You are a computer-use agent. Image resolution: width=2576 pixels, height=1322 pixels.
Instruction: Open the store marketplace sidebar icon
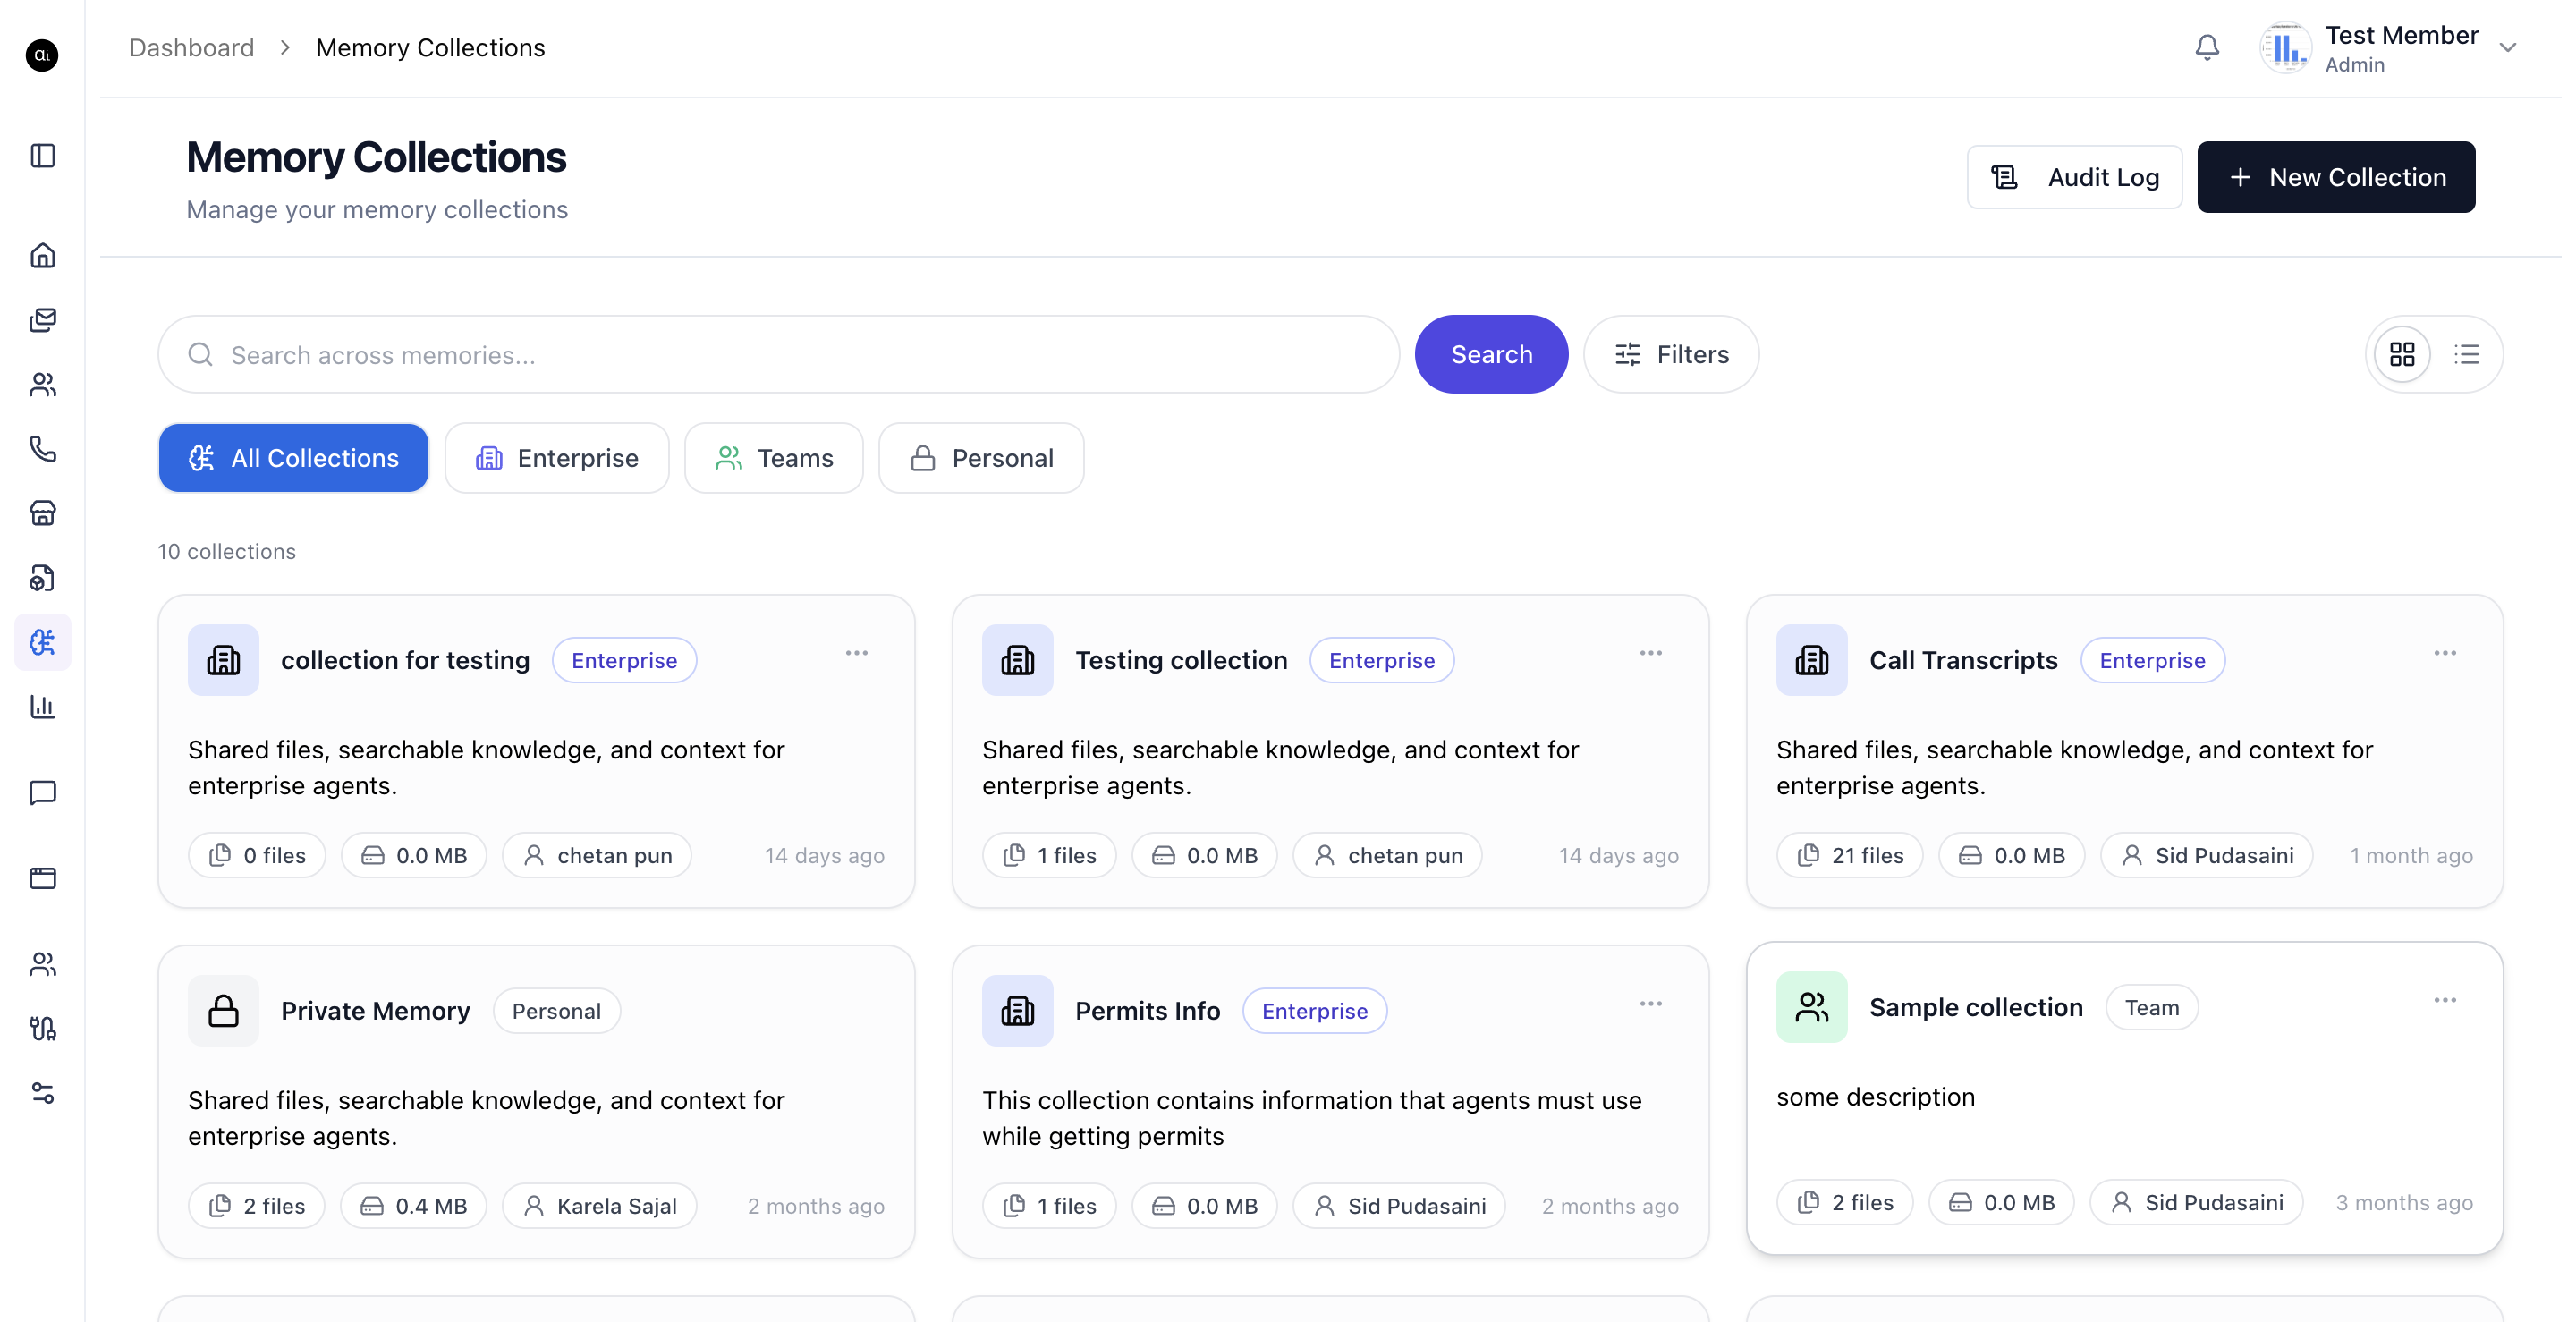pyautogui.click(x=42, y=513)
